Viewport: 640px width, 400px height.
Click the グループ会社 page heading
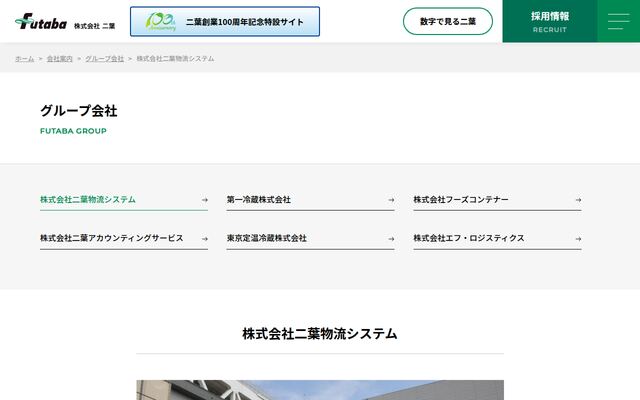tap(79, 111)
